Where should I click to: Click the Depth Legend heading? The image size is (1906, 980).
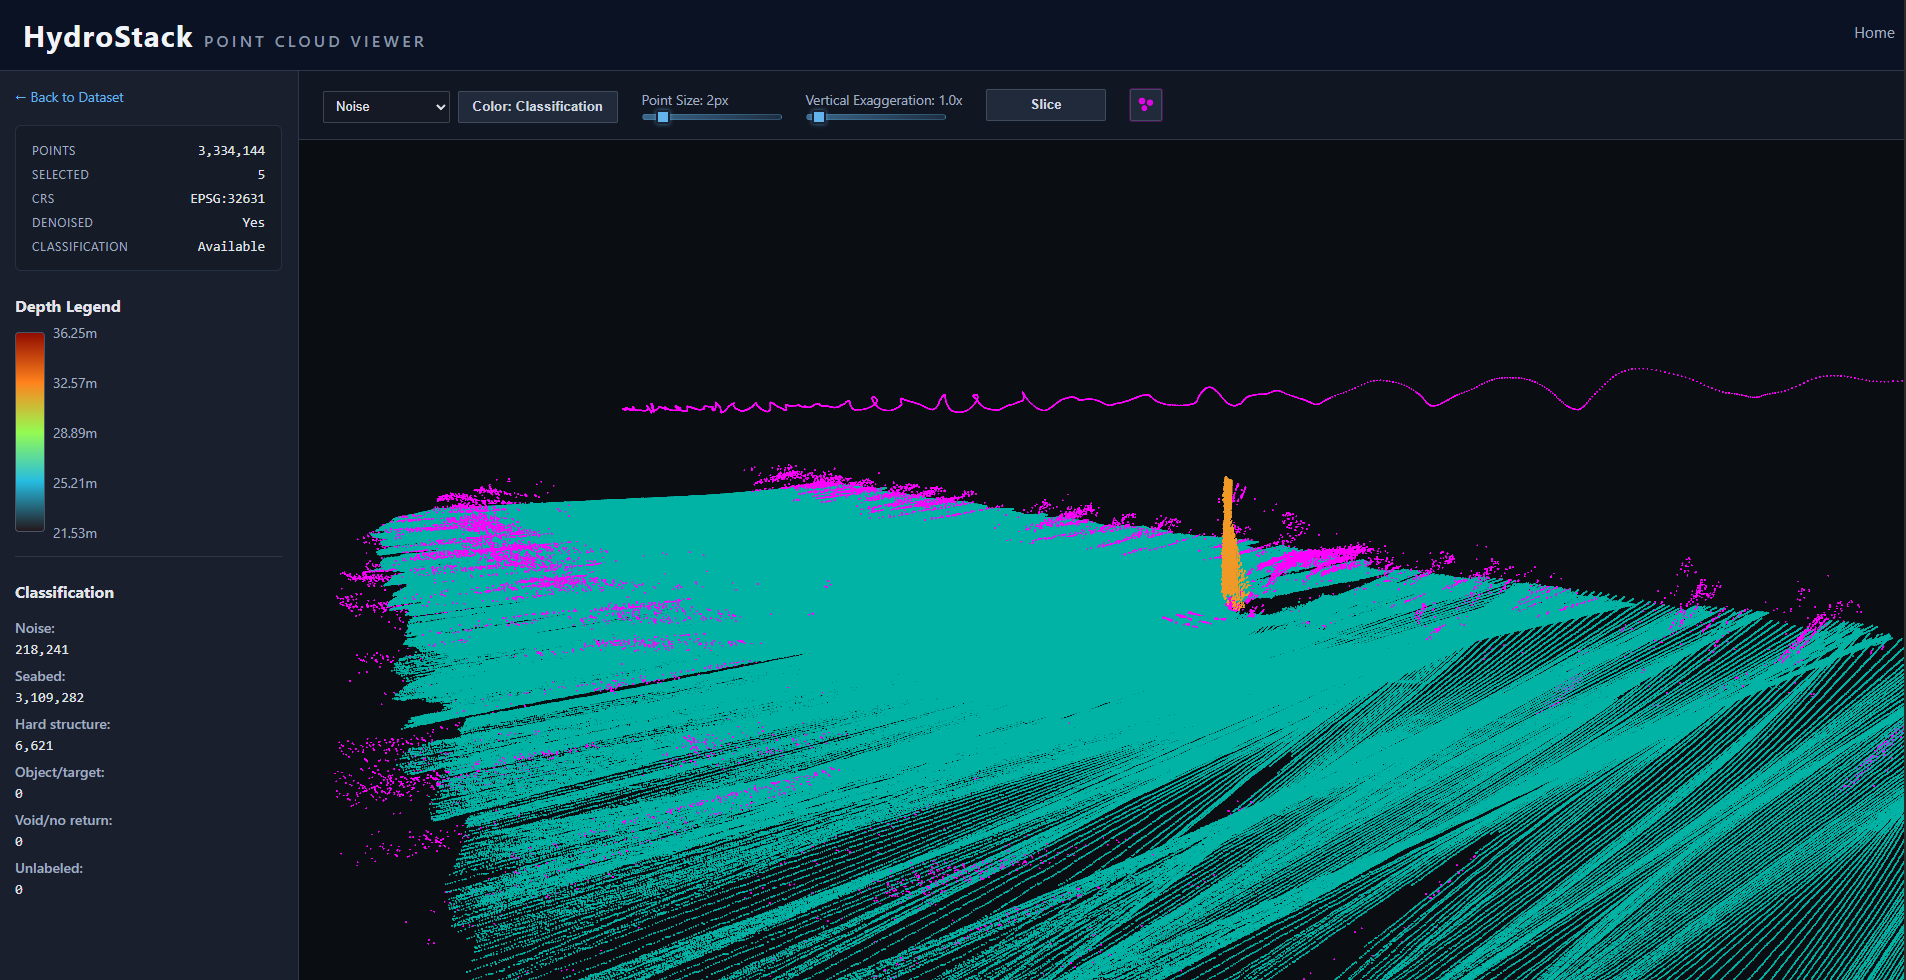67,306
